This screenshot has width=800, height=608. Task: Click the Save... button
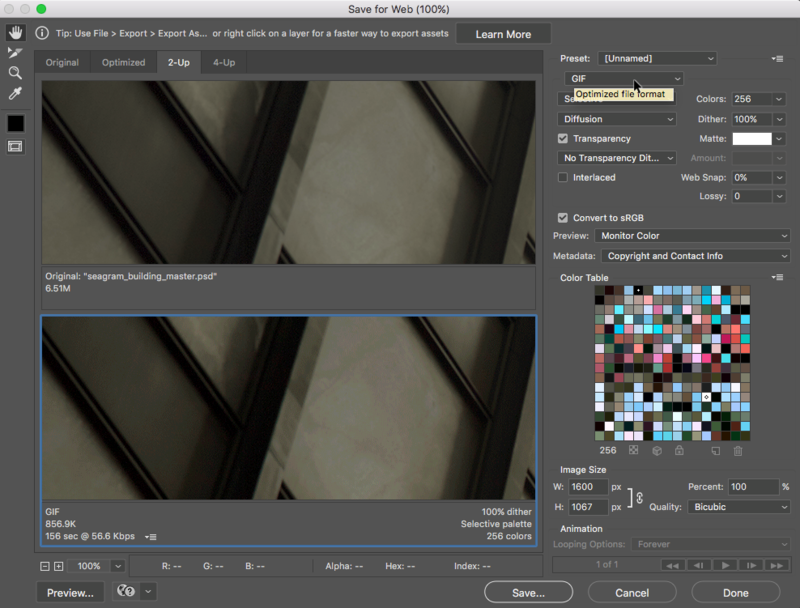[528, 593]
